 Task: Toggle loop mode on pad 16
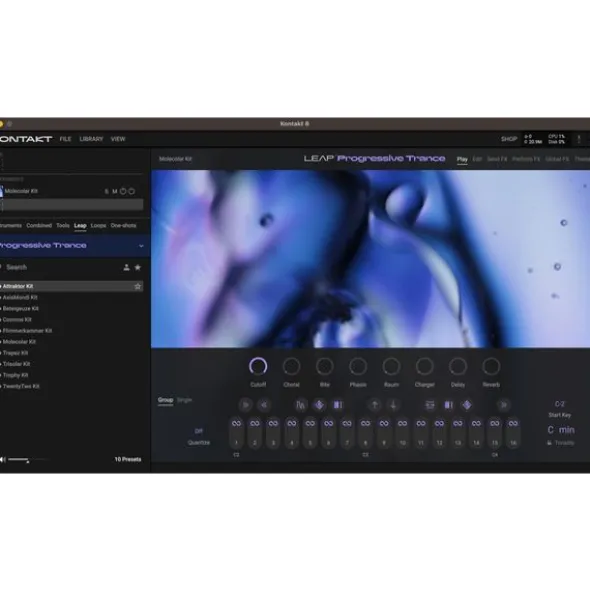coord(513,423)
